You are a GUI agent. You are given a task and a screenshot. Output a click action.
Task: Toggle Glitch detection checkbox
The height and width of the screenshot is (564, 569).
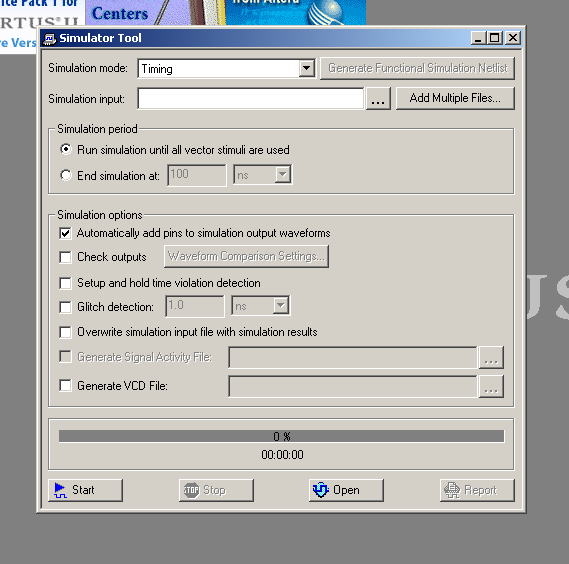point(65,307)
